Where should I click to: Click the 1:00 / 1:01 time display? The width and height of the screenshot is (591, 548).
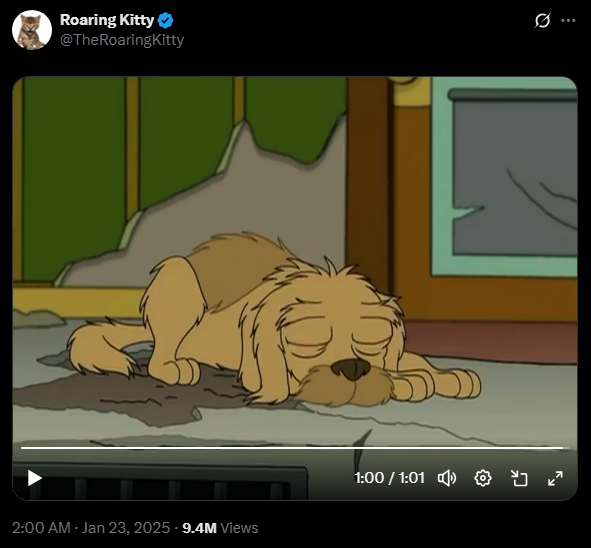(389, 478)
